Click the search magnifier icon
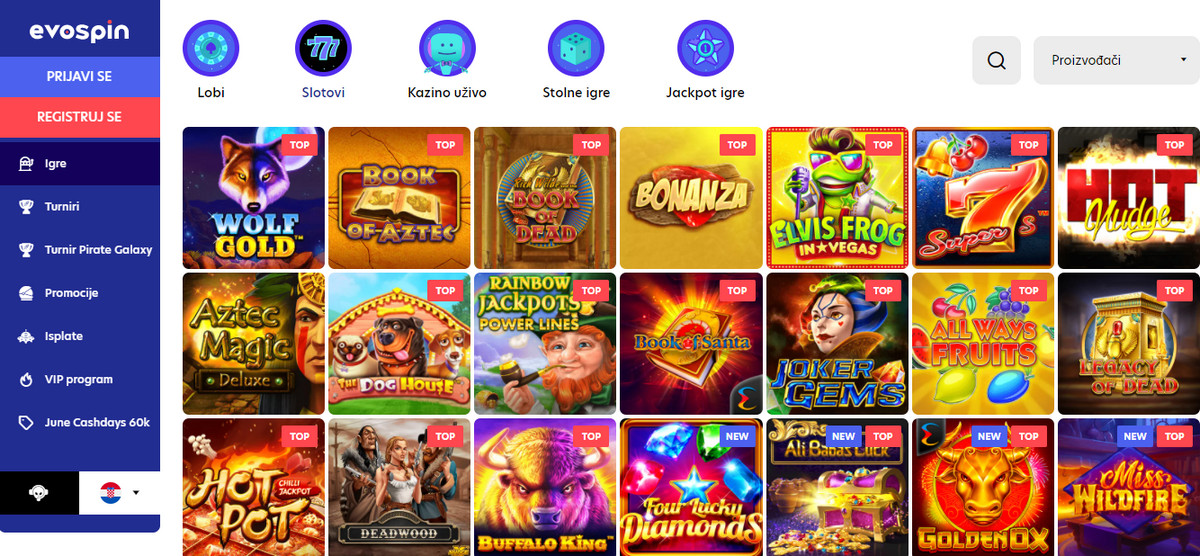Image resolution: width=1200 pixels, height=556 pixels. 996,60
